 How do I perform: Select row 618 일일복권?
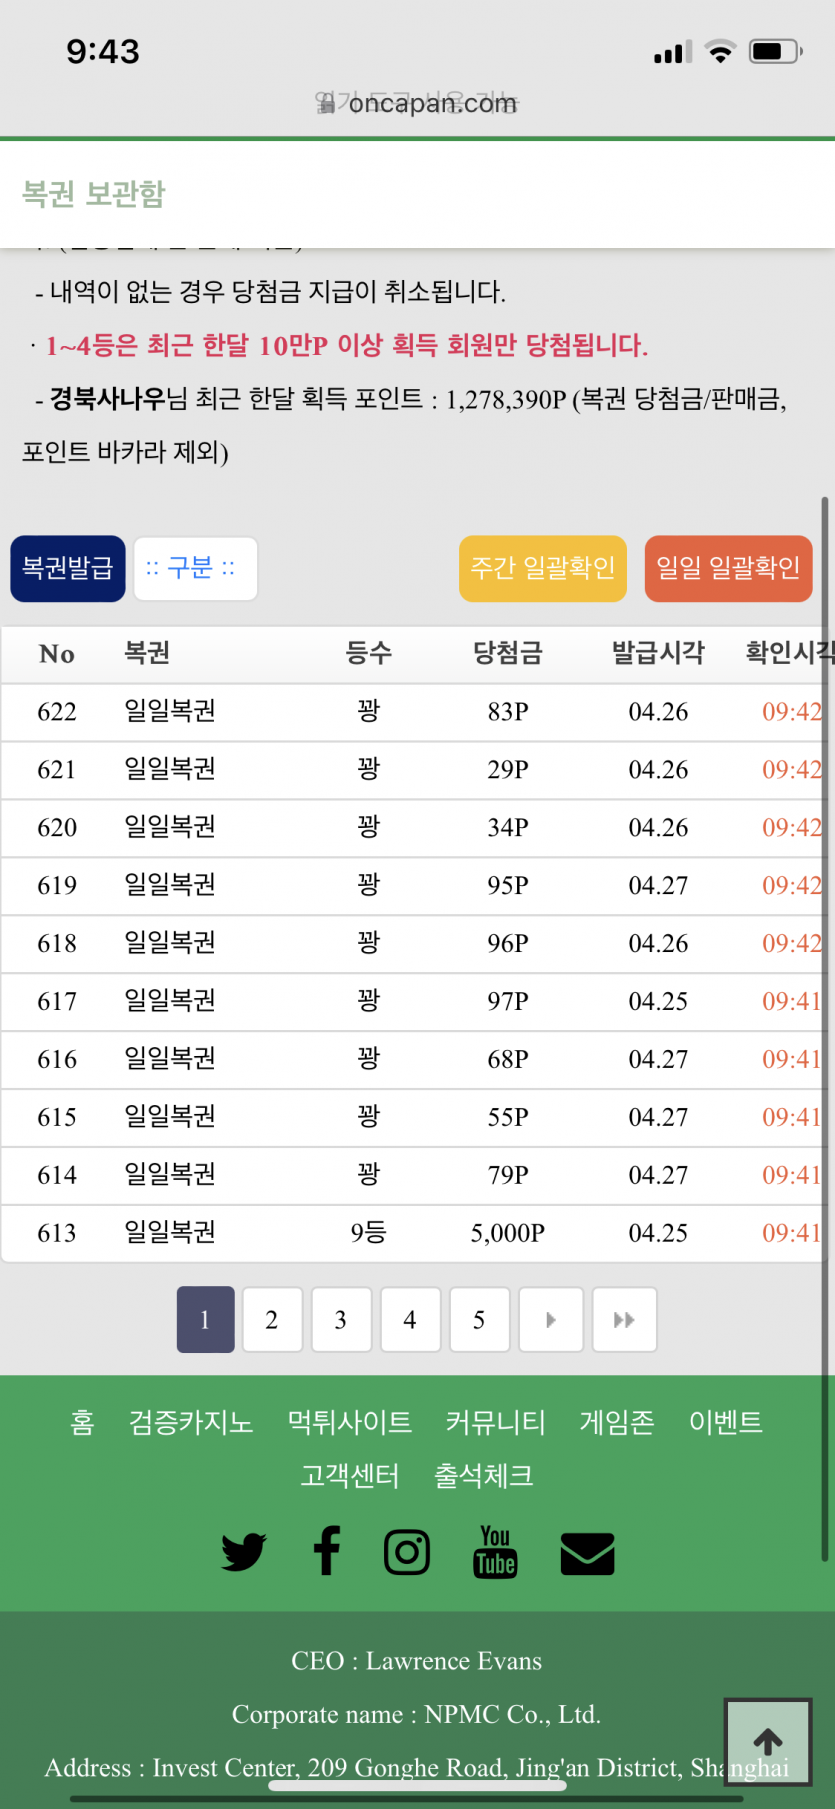[x=412, y=944]
